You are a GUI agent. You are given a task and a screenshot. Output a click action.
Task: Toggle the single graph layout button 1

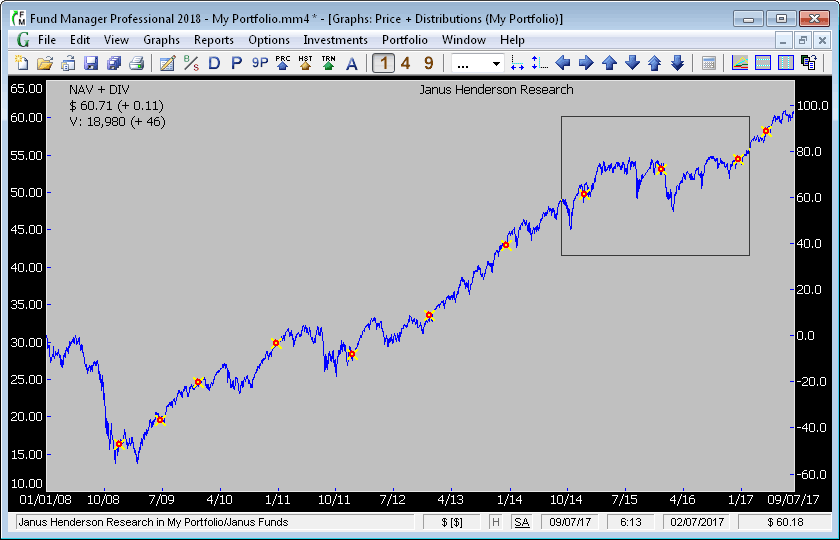pyautogui.click(x=383, y=63)
